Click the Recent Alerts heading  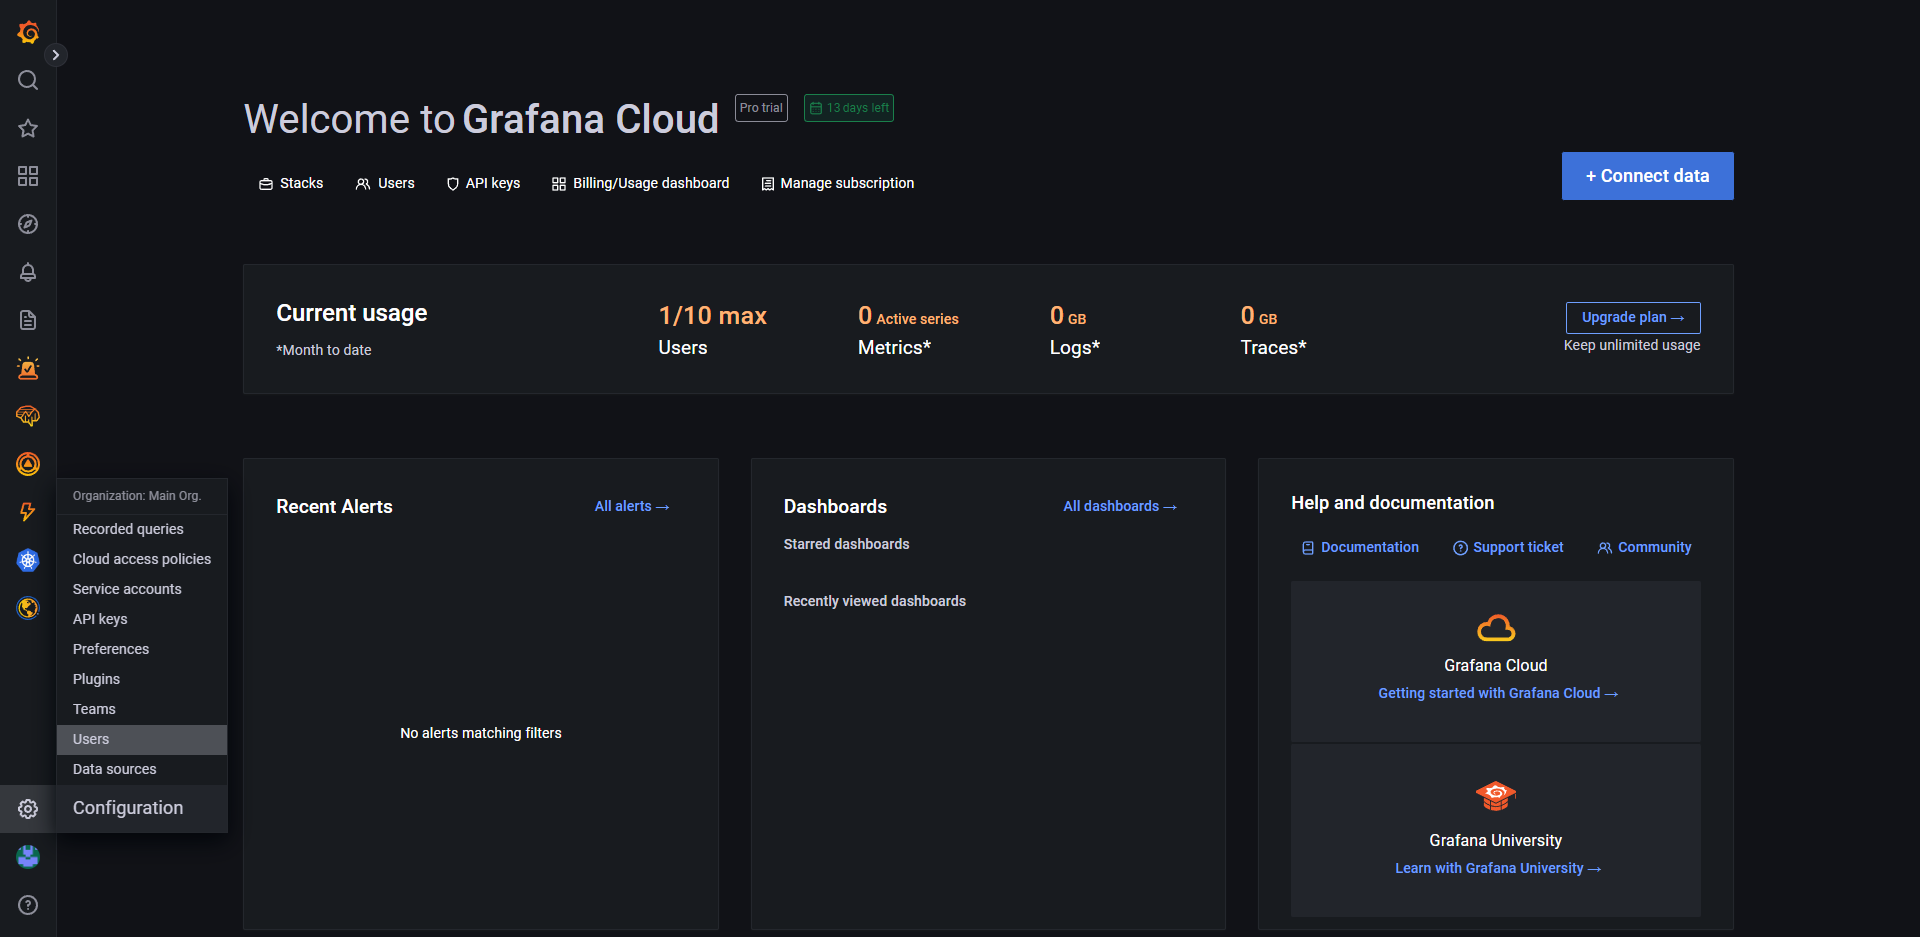click(x=334, y=507)
